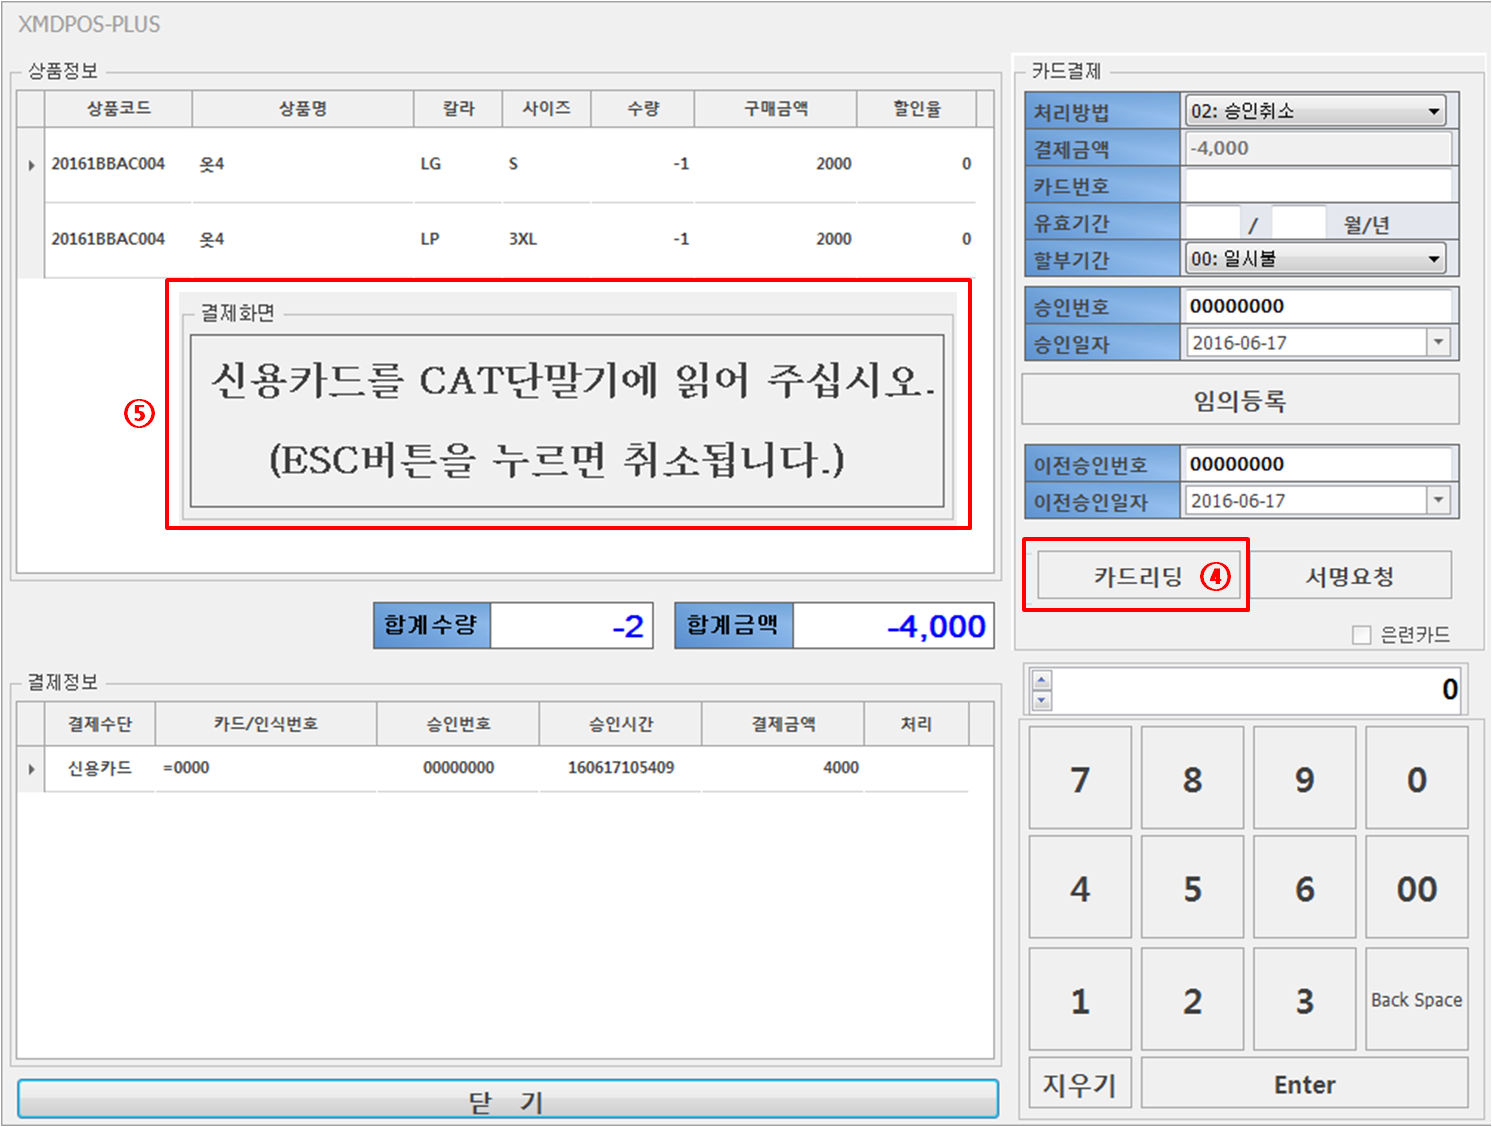Click the 지우기 clear button
This screenshot has width=1492, height=1127.
coord(1080,1084)
